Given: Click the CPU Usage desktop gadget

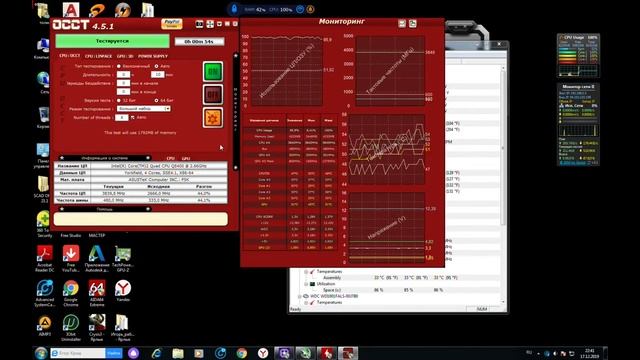Looking at the screenshot, I should click(x=578, y=56).
